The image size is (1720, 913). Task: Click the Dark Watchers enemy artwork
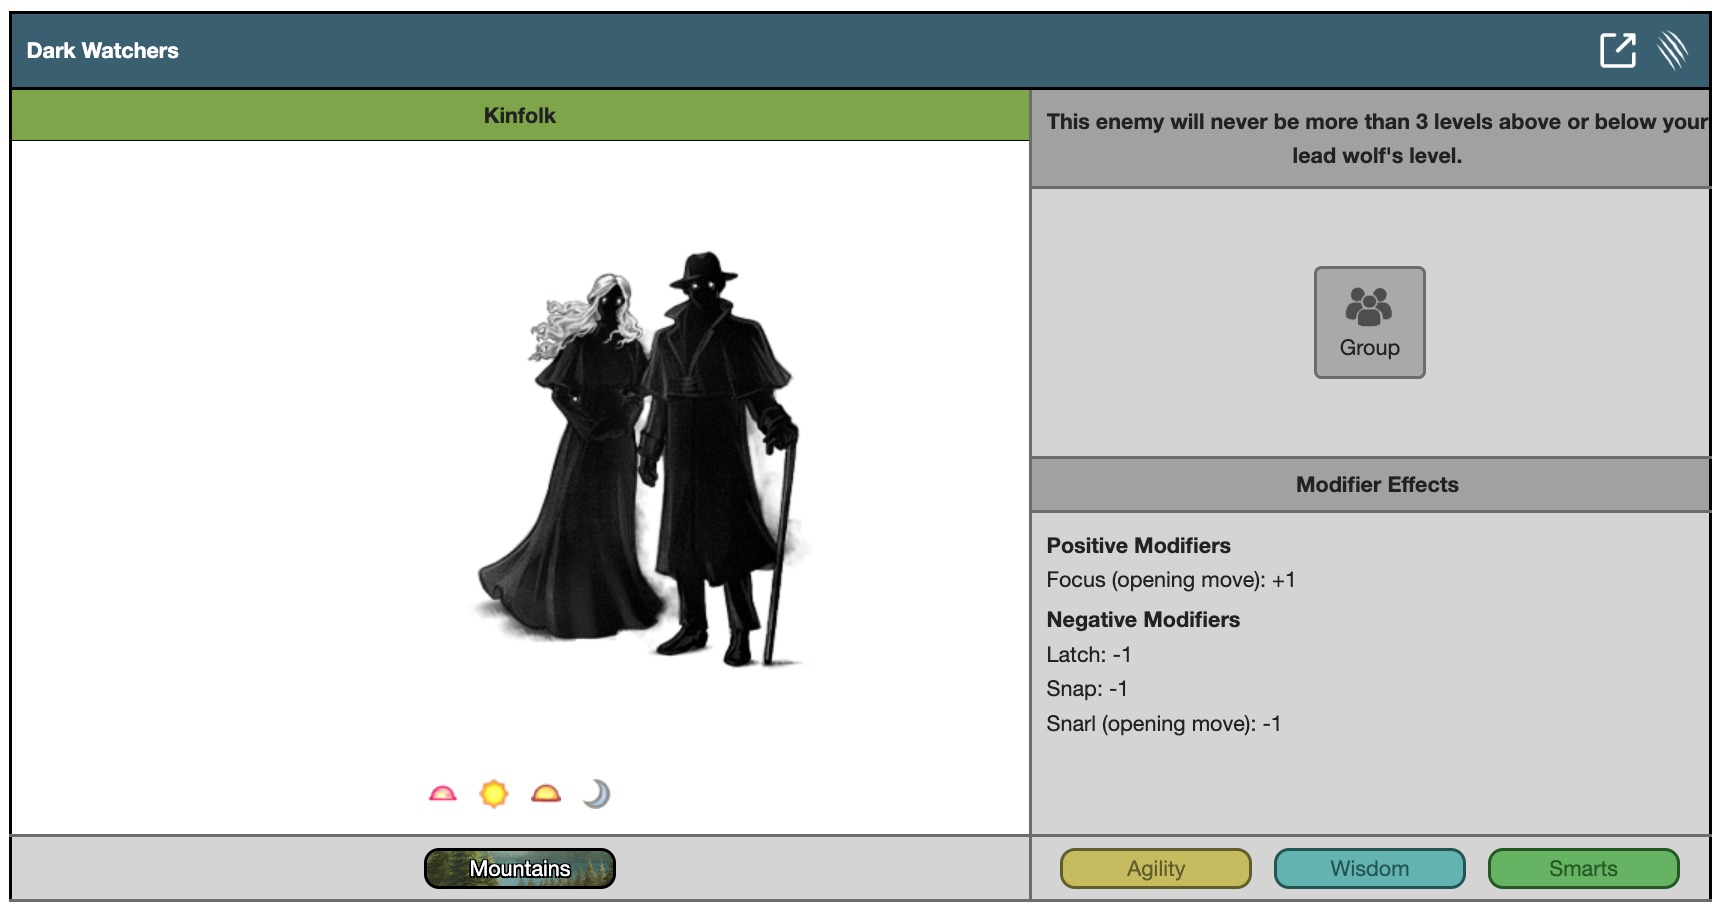click(640, 460)
